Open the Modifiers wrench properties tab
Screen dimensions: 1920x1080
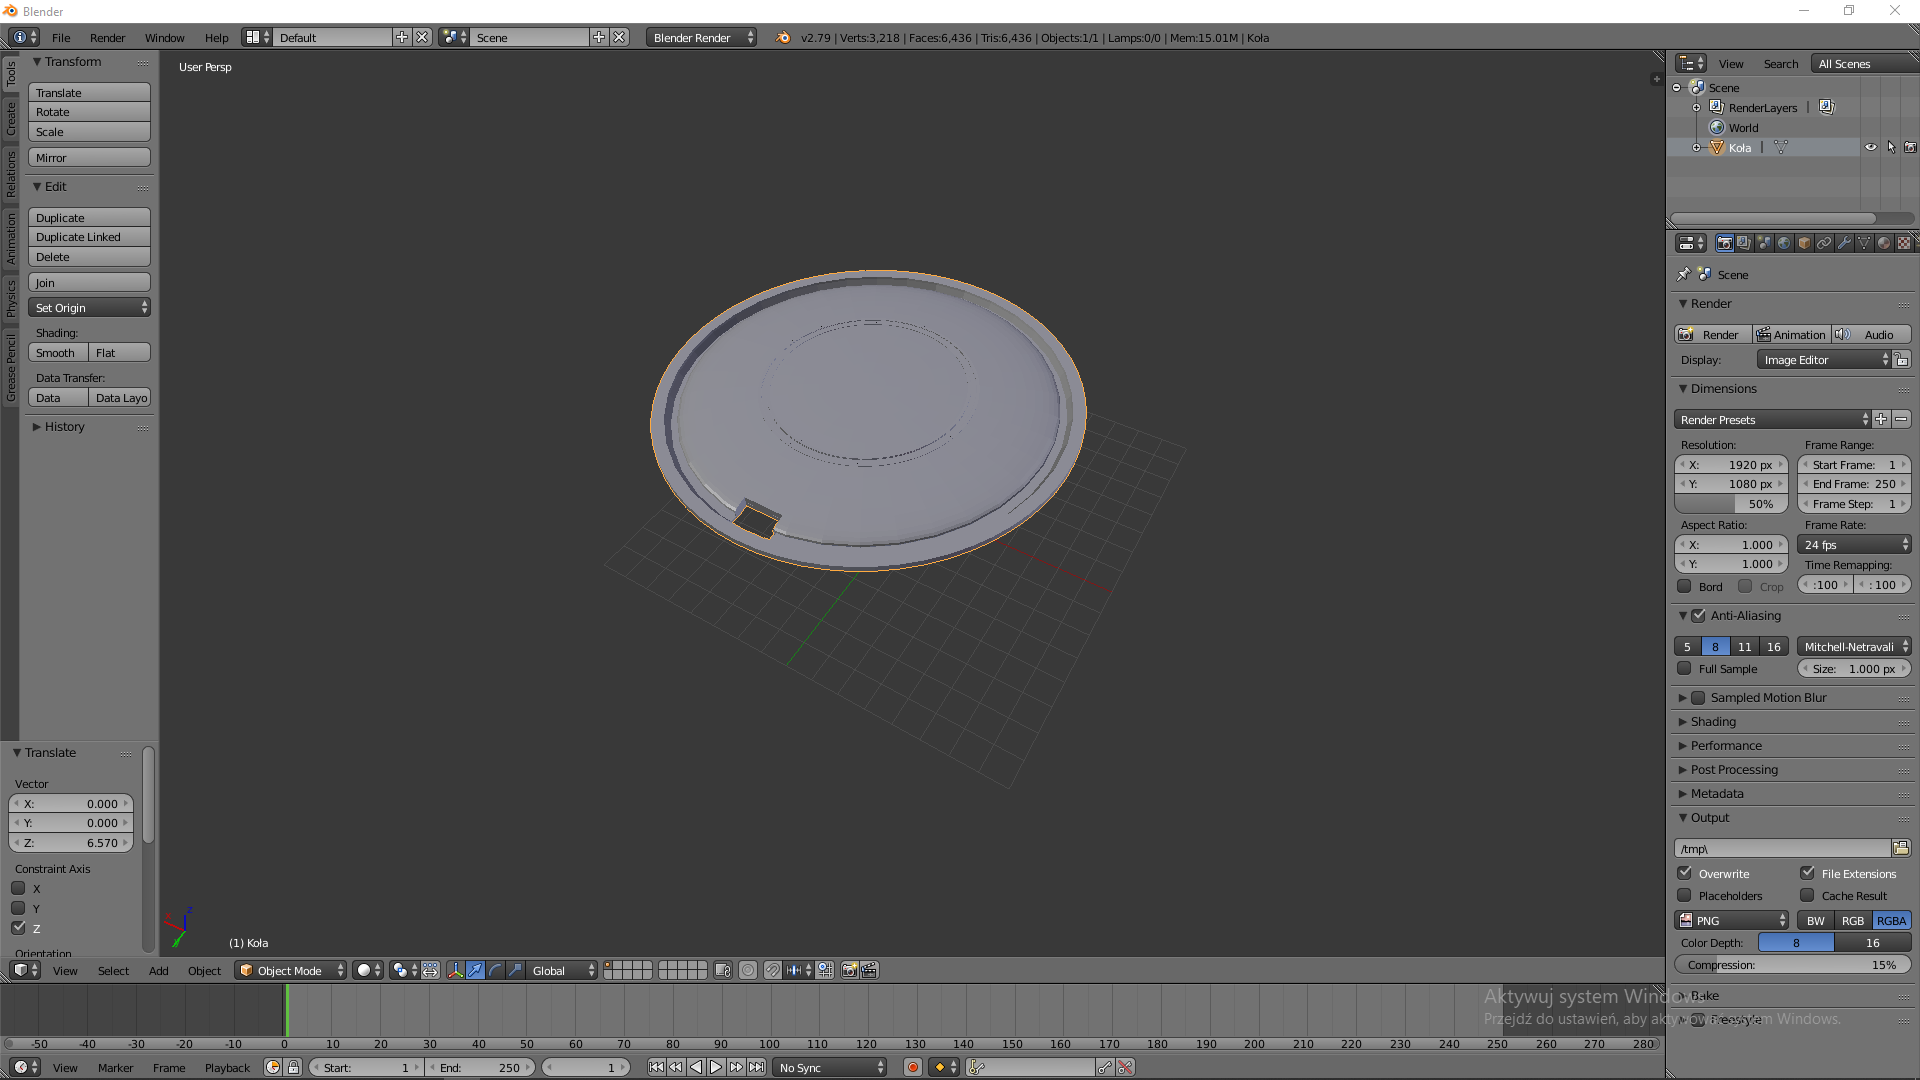pyautogui.click(x=1844, y=243)
